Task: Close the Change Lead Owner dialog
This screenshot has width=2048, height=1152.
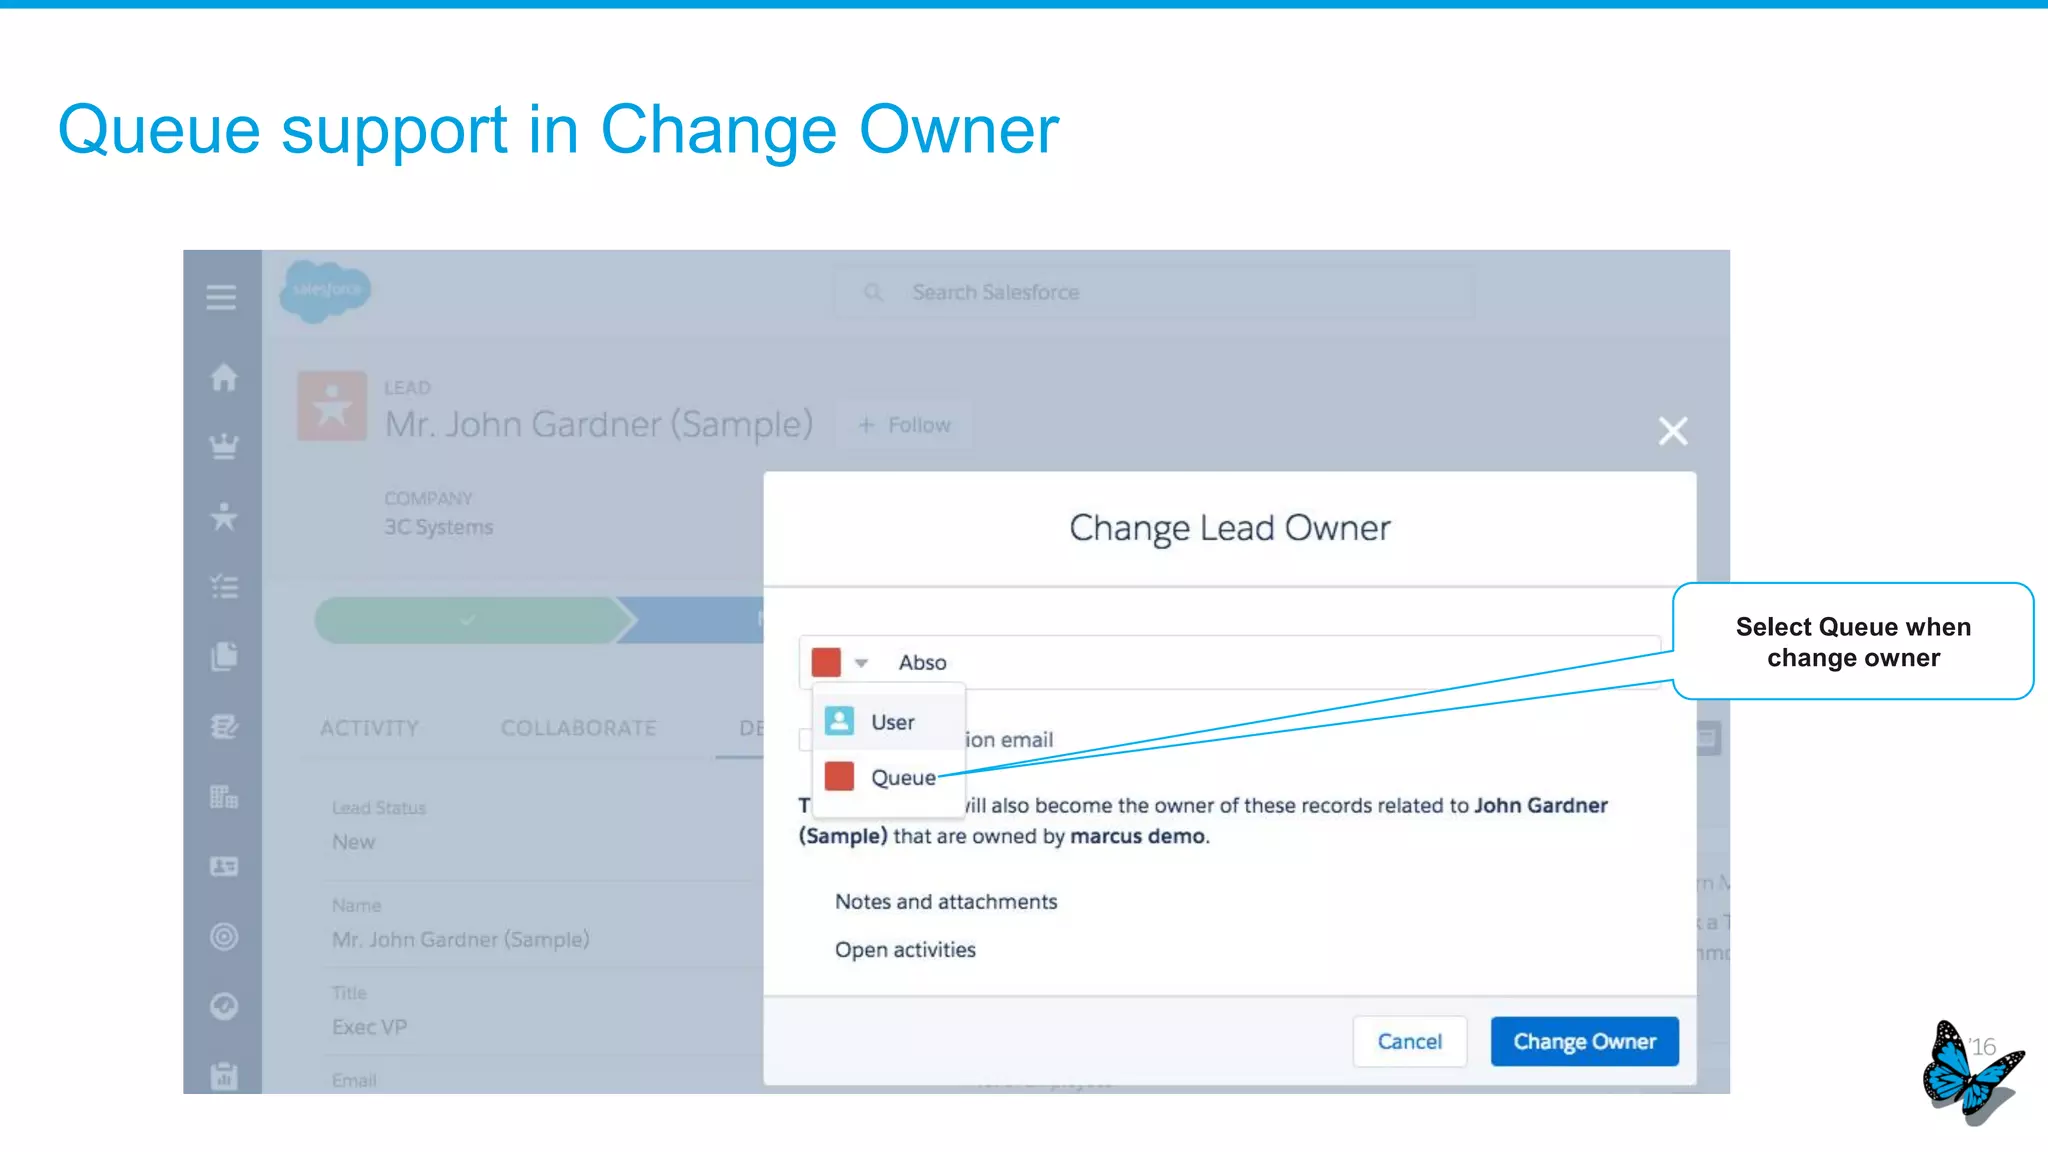Action: (1673, 431)
